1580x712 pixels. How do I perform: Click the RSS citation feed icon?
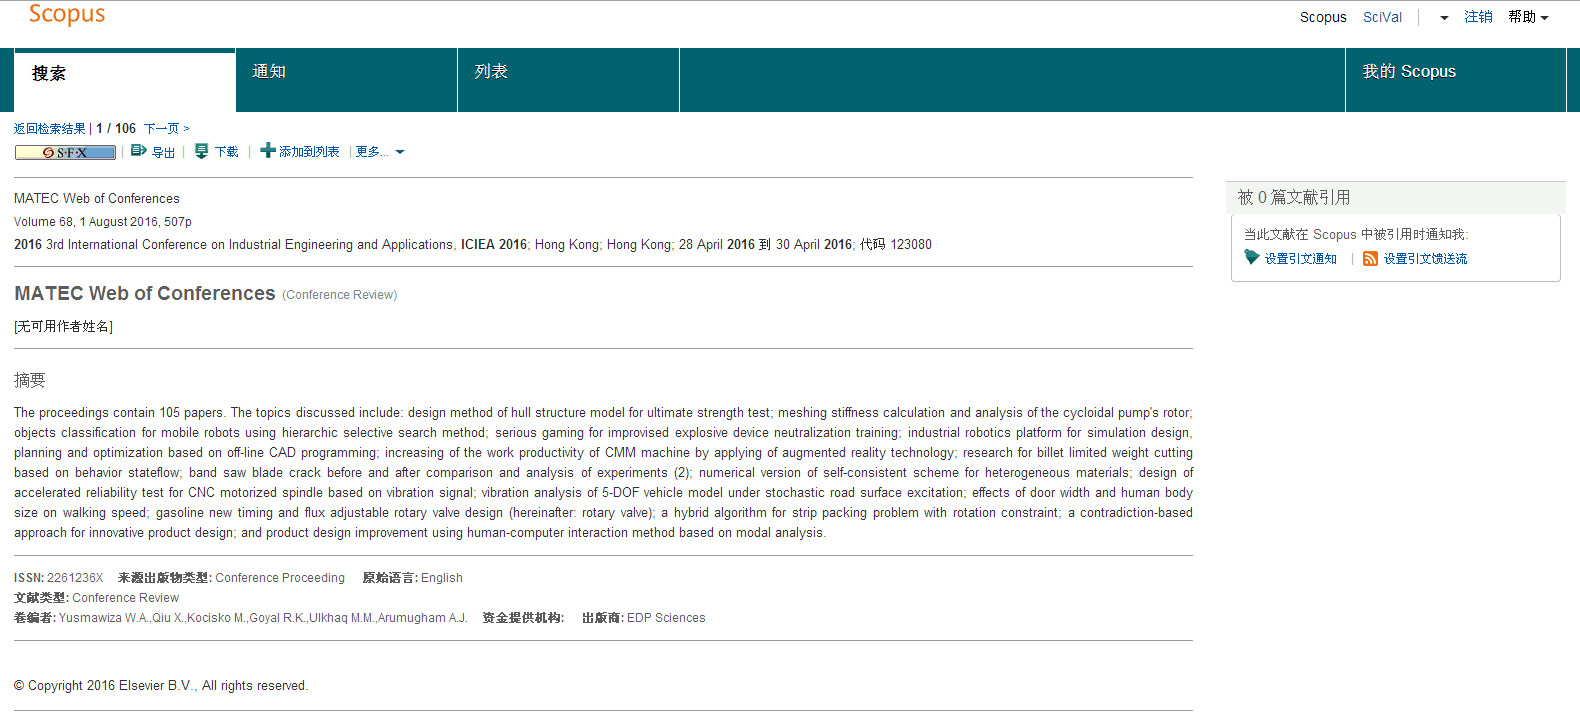coord(1370,259)
